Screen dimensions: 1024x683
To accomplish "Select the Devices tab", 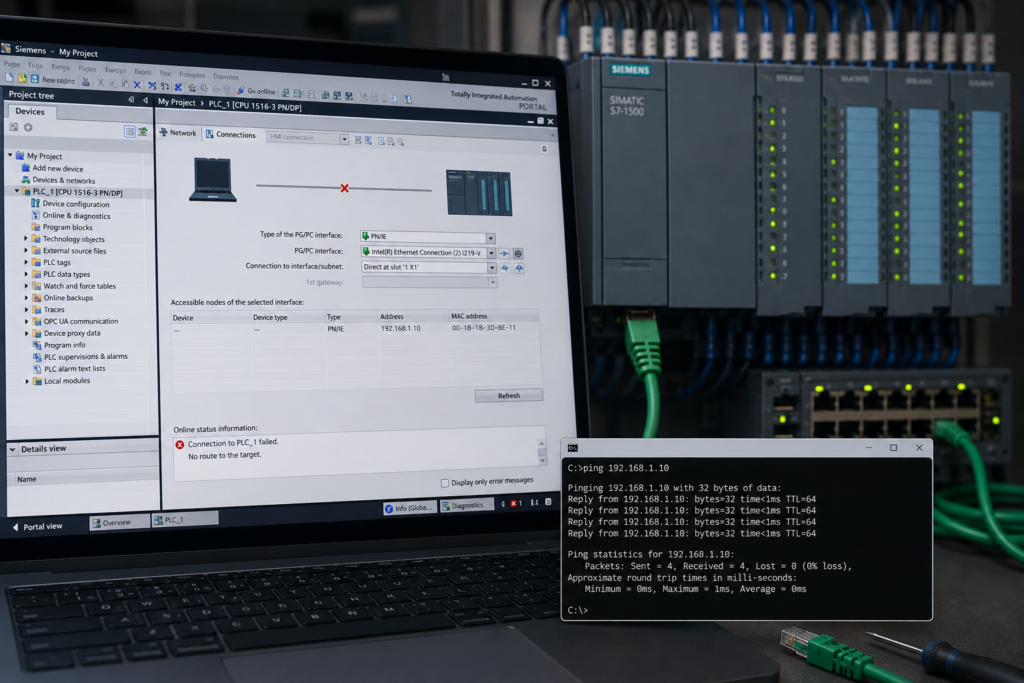I will point(30,111).
